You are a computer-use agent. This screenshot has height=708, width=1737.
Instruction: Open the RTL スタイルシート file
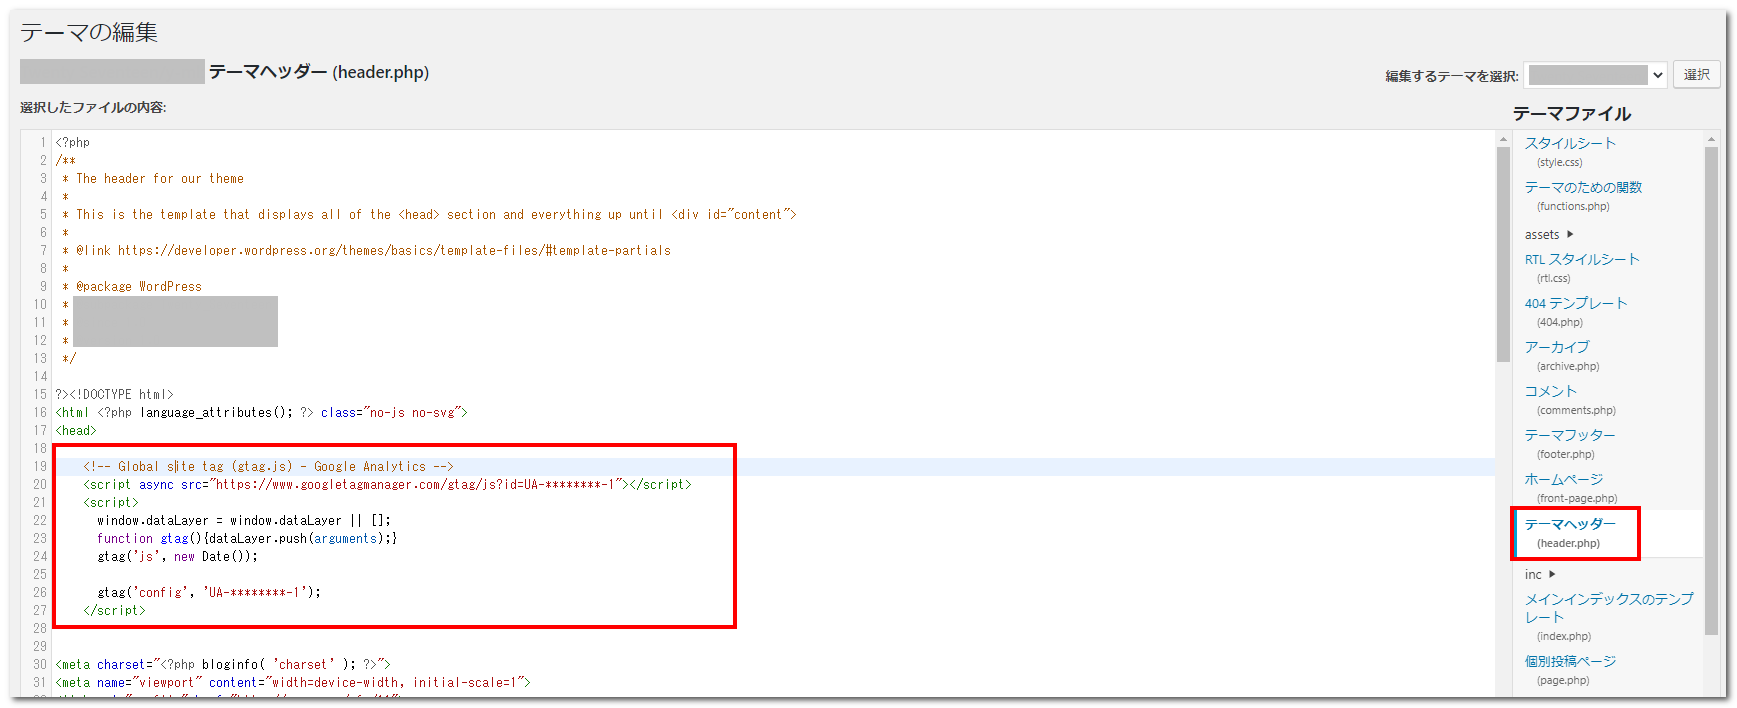[x=1582, y=260]
